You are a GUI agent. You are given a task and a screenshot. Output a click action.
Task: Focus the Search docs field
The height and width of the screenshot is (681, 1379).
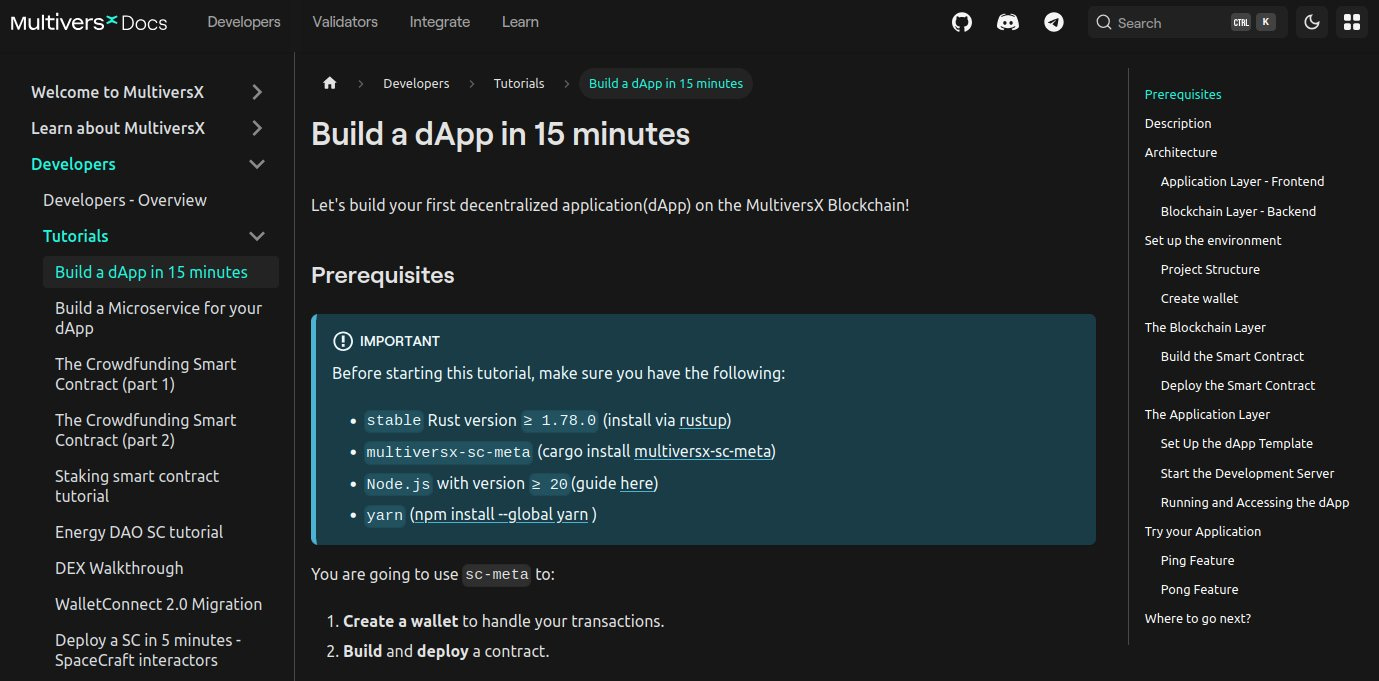pos(1187,22)
